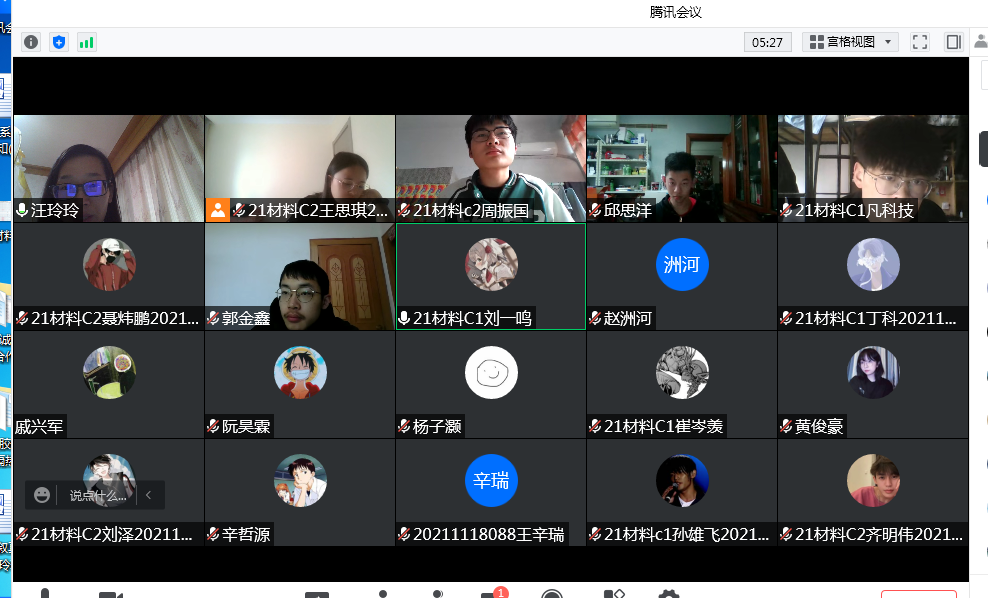Toggle the camera in bottom toolbar
The height and width of the screenshot is (598, 988).
click(110, 594)
